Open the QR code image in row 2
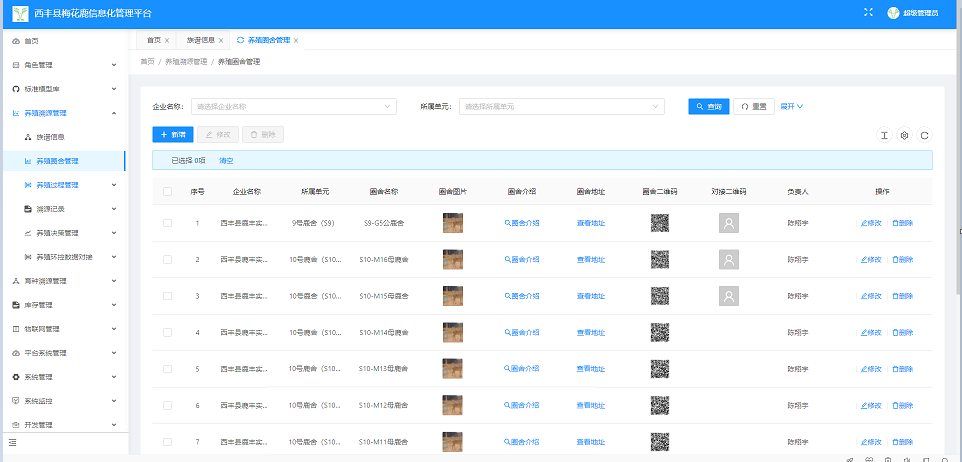The height and width of the screenshot is (462, 962). click(x=660, y=260)
